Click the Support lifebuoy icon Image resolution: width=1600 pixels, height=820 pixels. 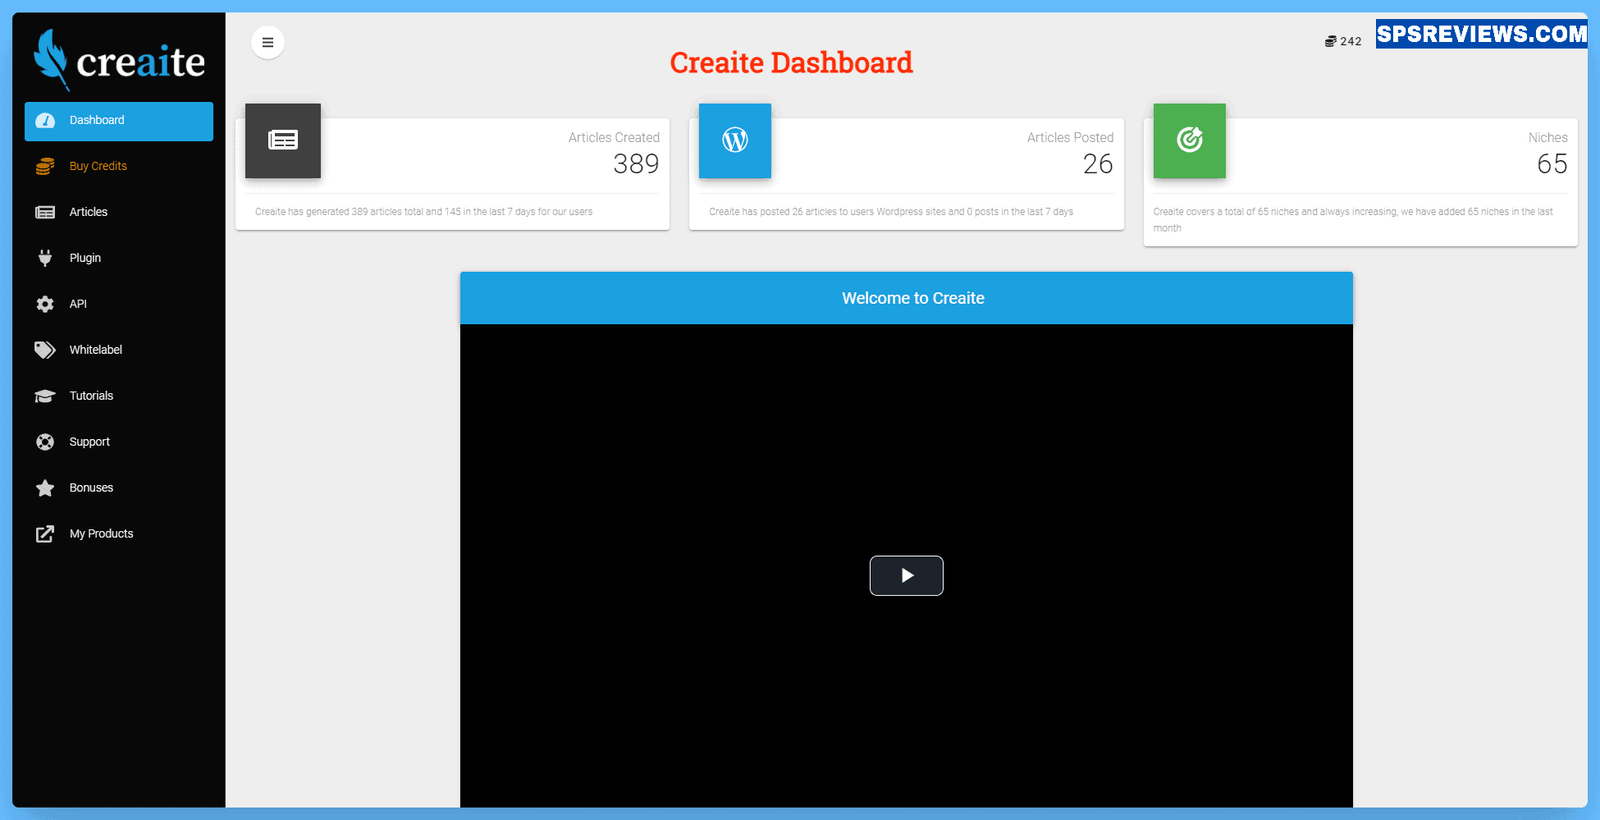45,442
